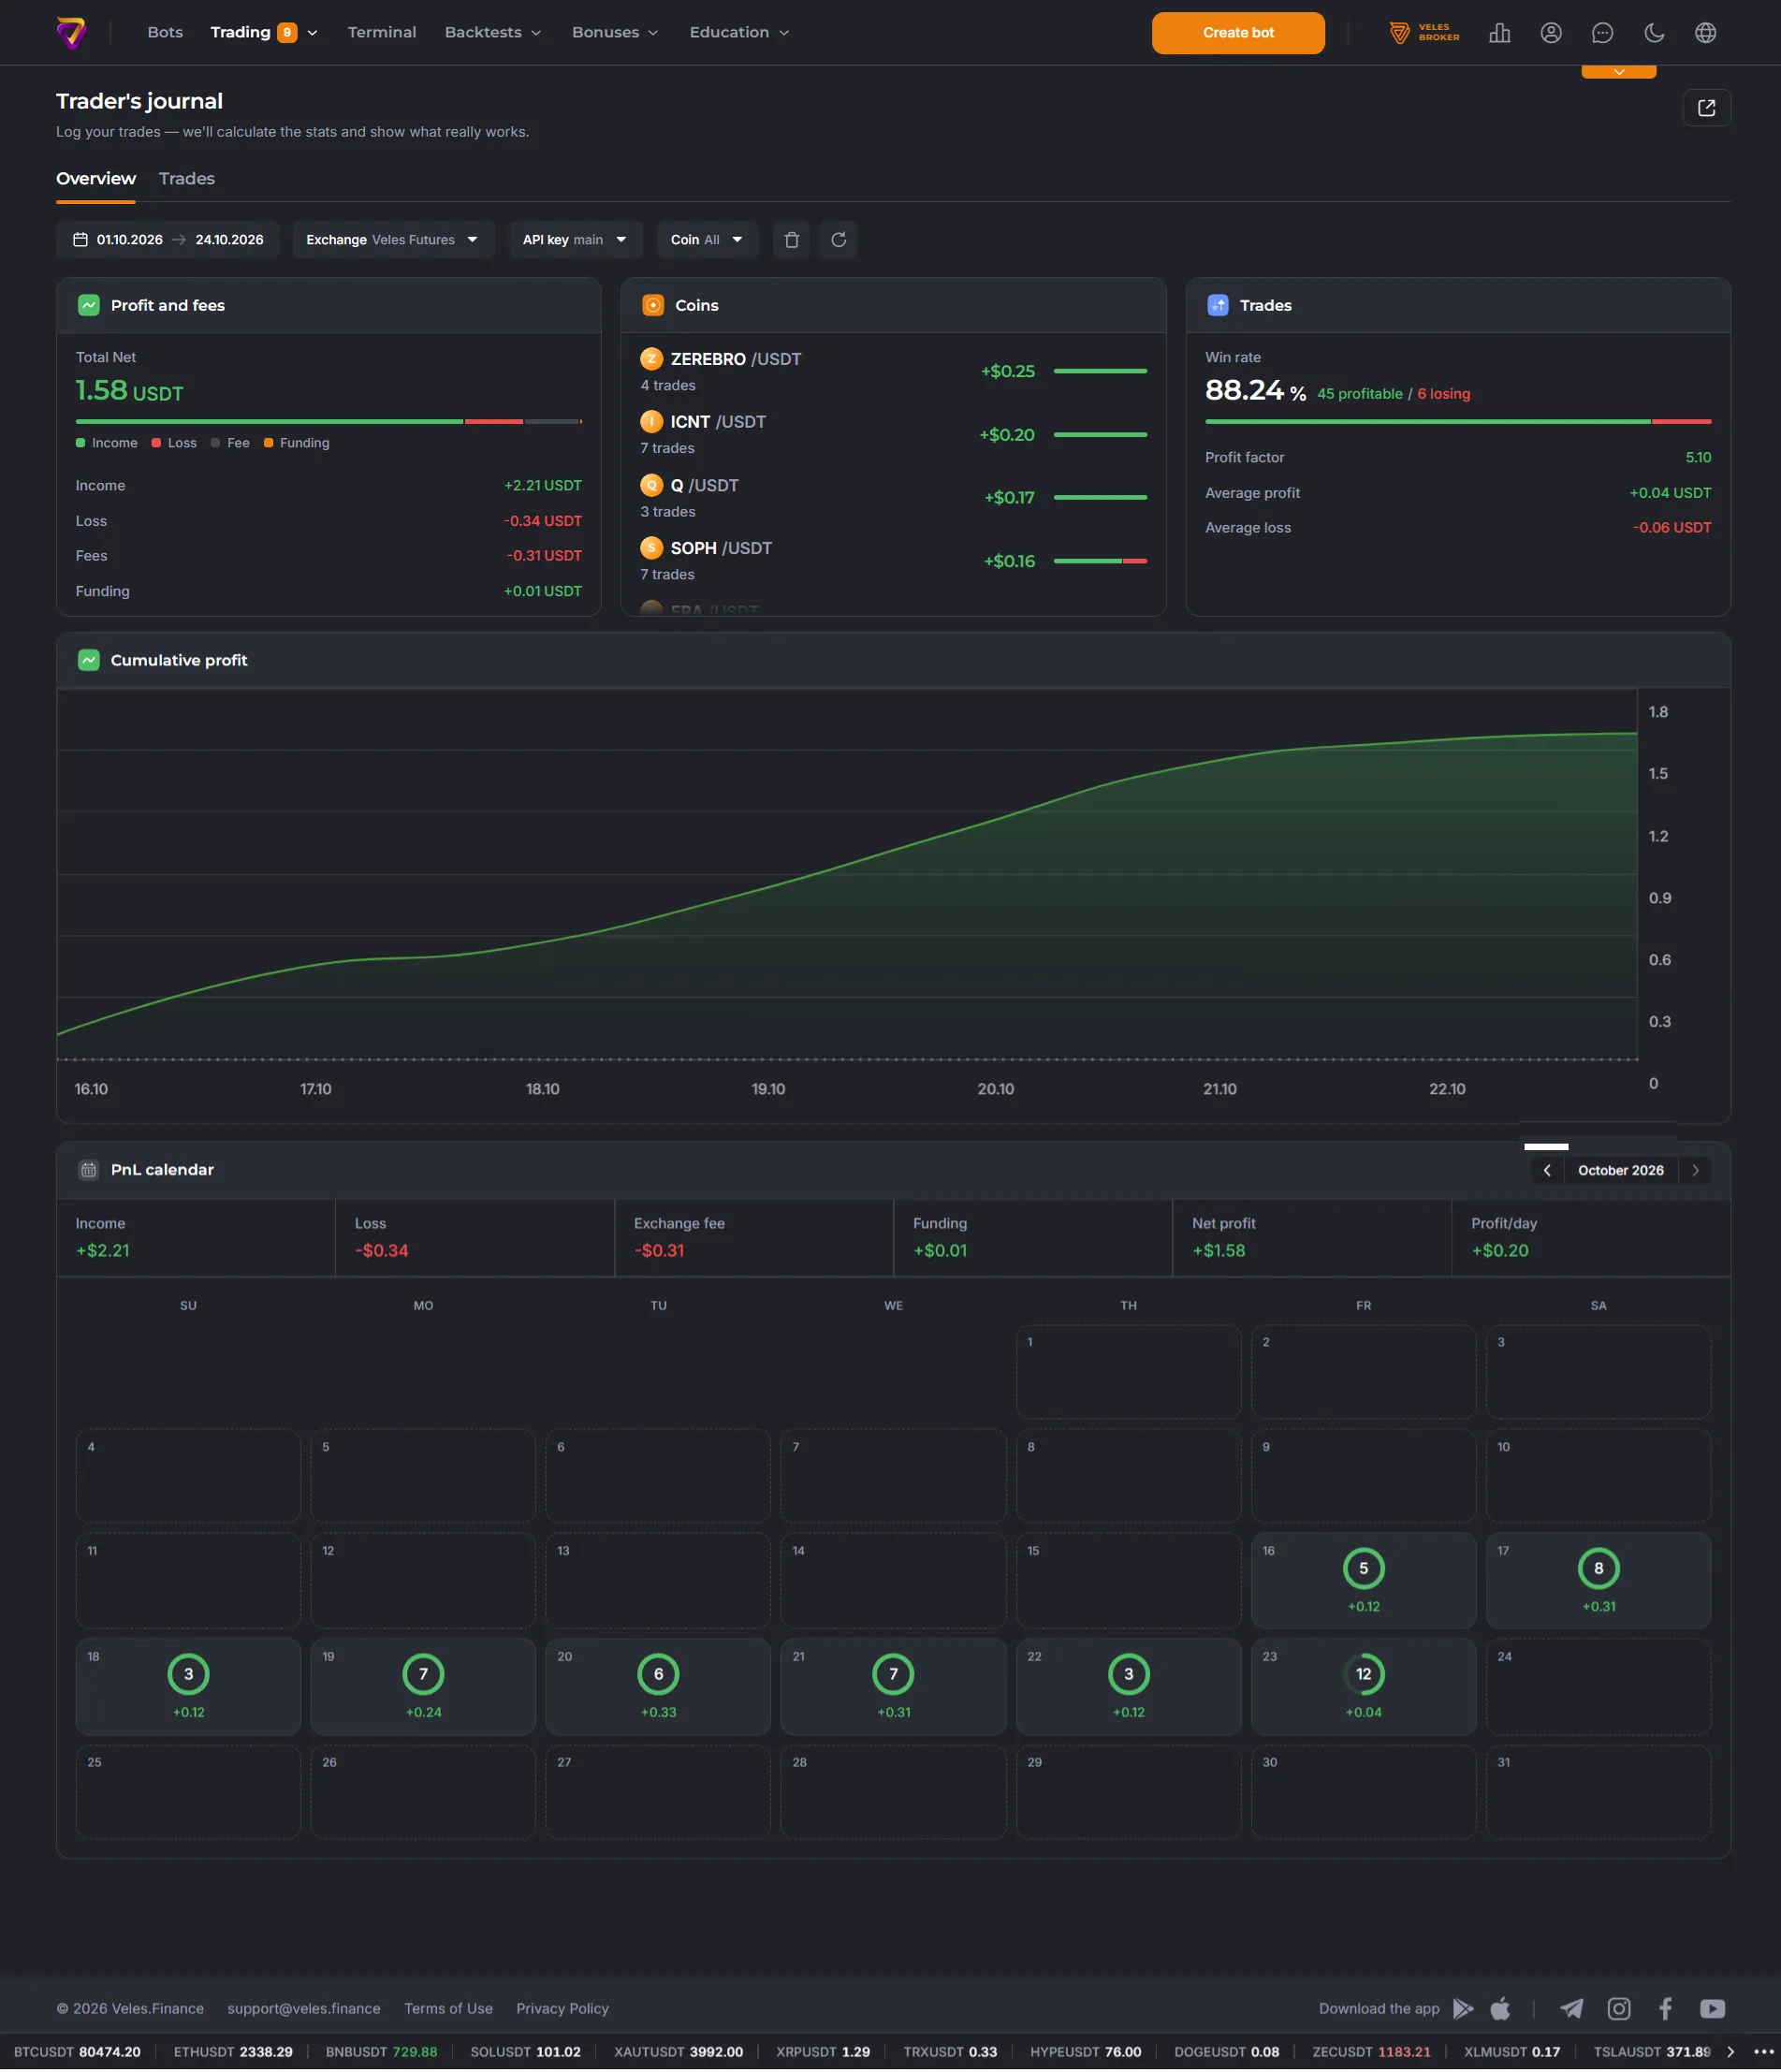Show more ticker options menu
Viewport: 1781px width, 2072px height.
pyautogui.click(x=1763, y=2052)
